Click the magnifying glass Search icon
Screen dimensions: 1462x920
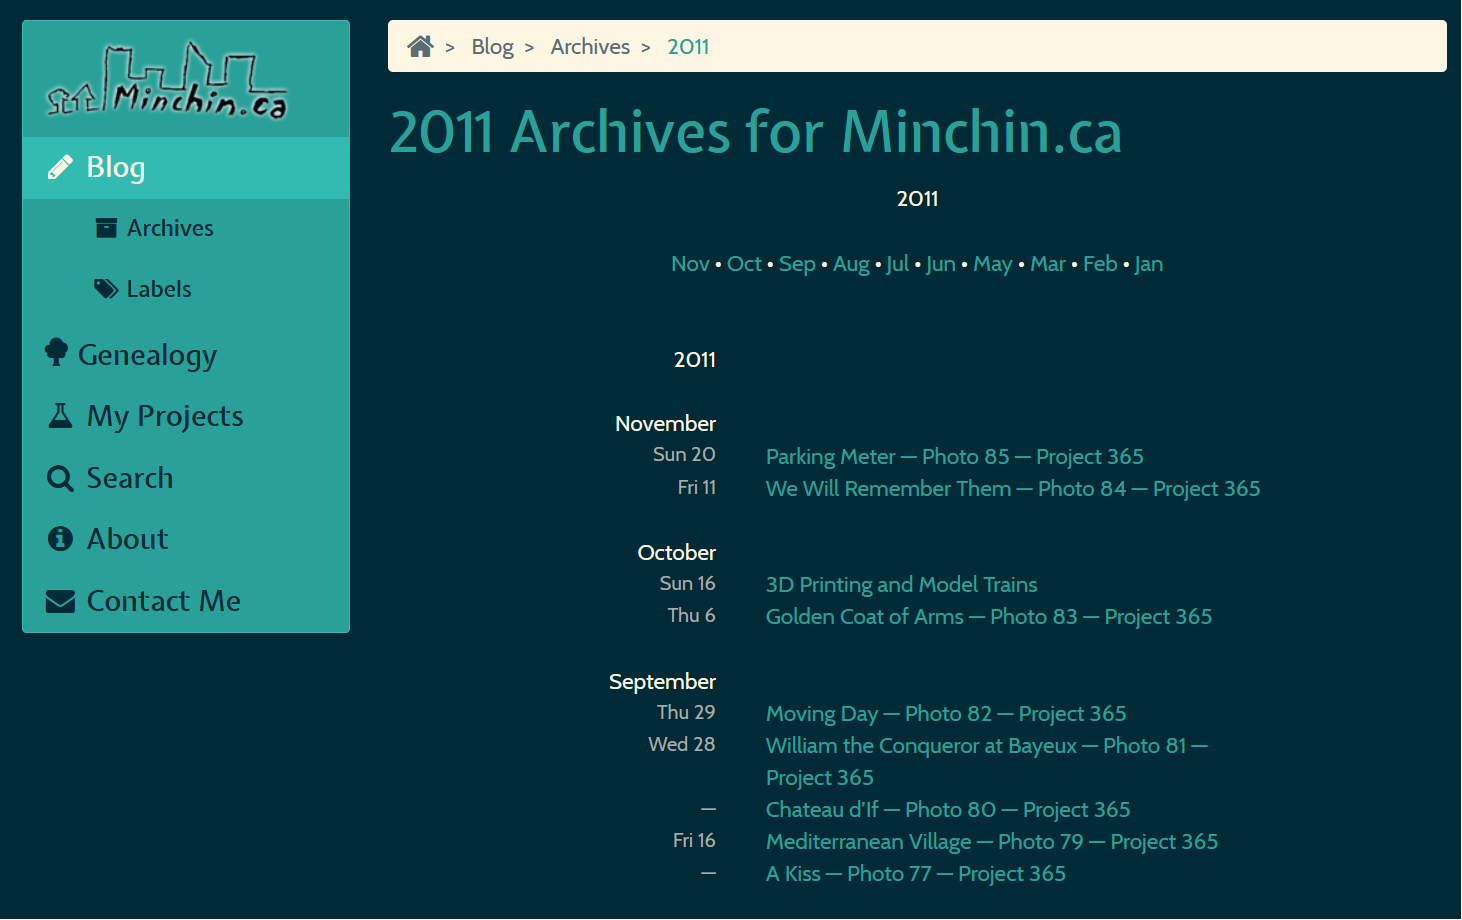pyautogui.click(x=60, y=478)
